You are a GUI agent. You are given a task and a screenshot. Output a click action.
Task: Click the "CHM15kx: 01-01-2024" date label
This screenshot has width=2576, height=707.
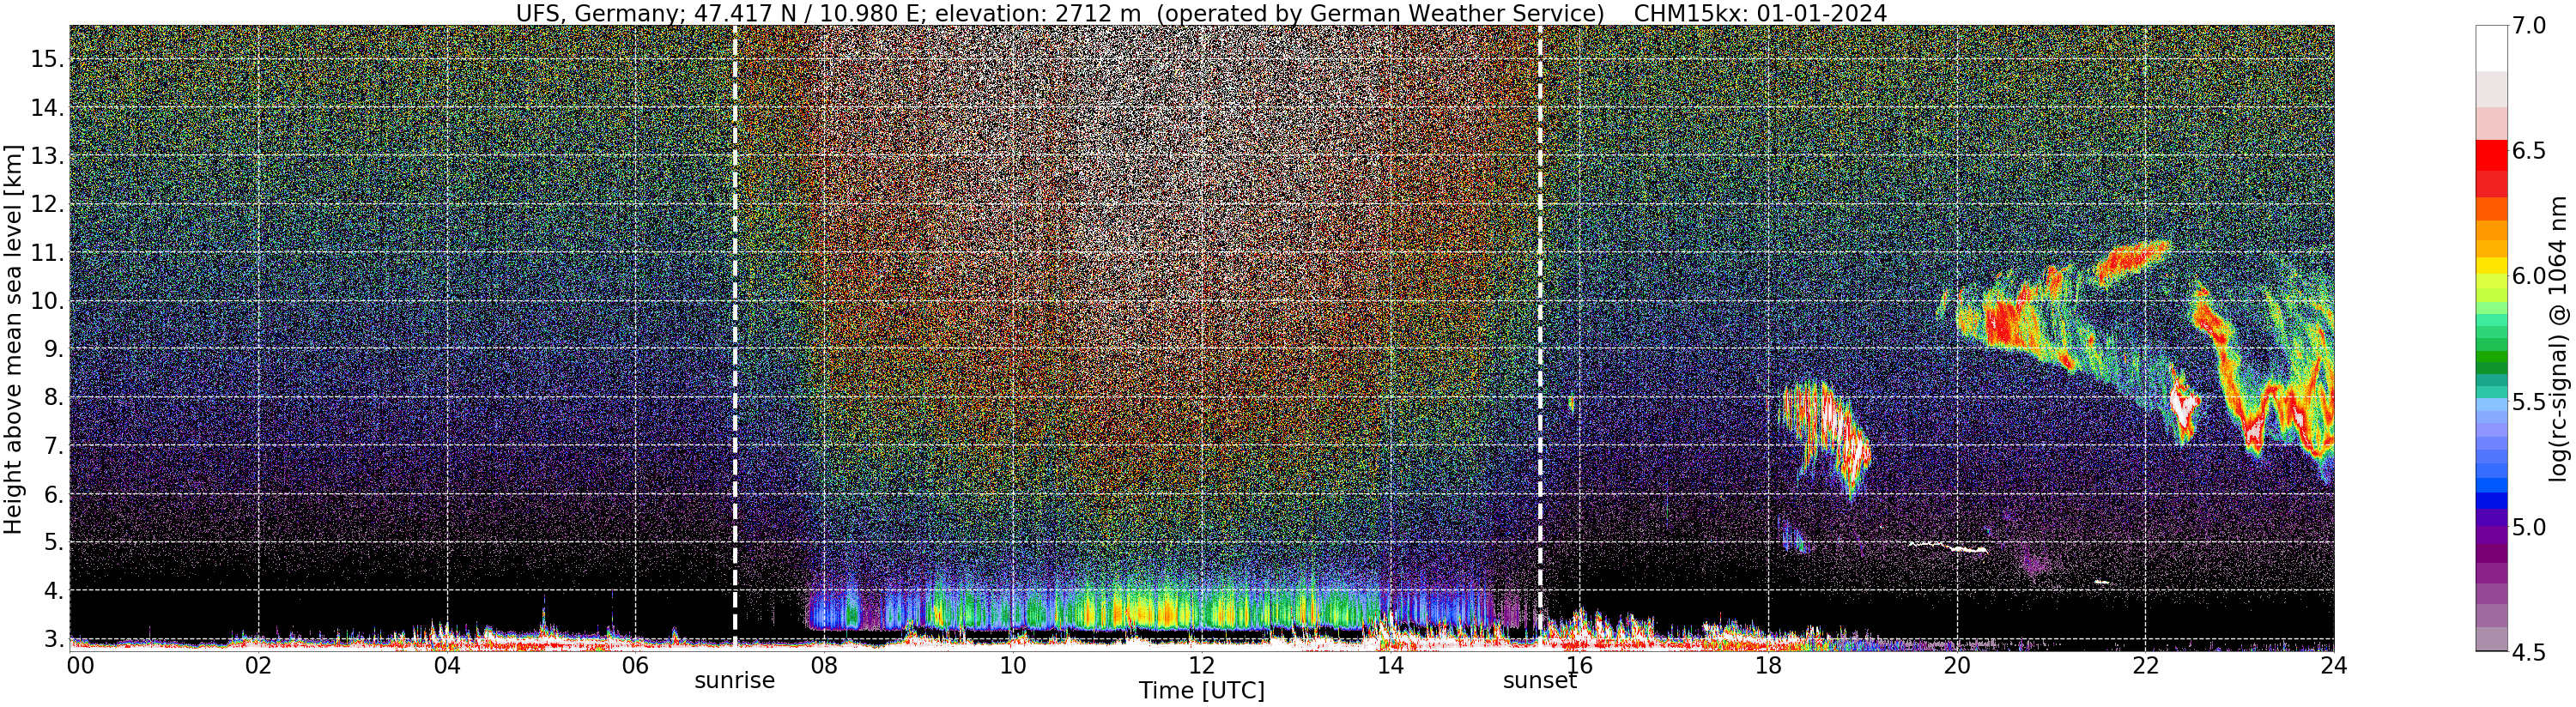1760,13
